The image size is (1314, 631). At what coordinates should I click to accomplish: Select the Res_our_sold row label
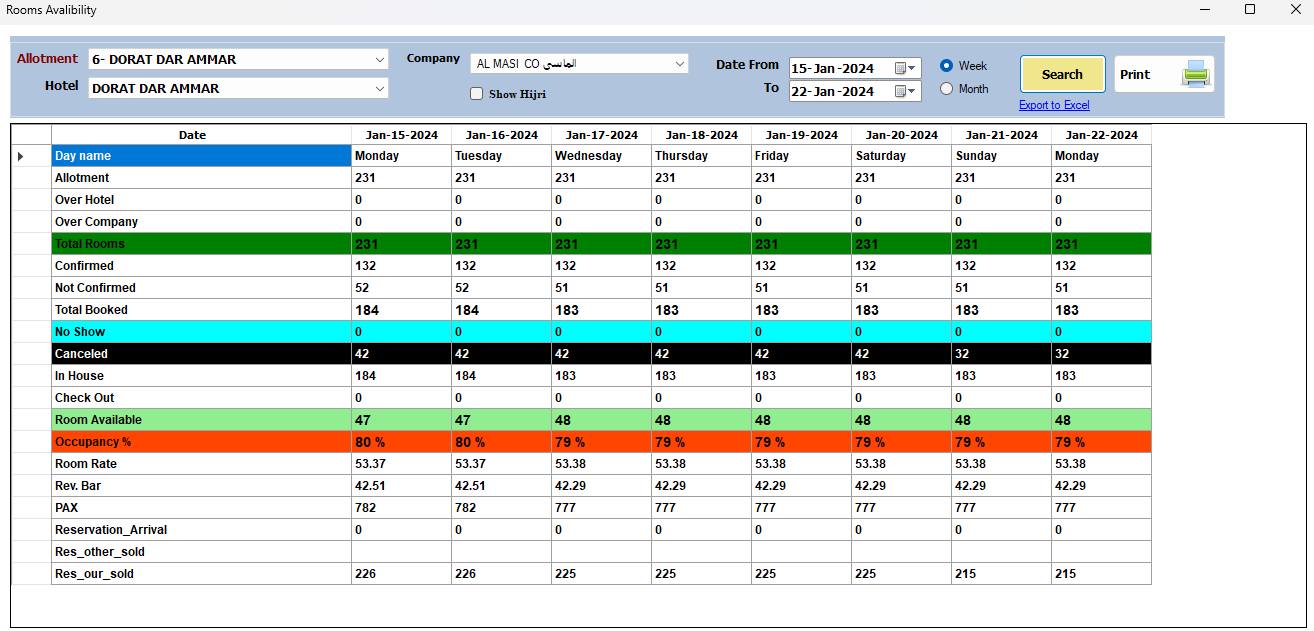[x=201, y=574]
